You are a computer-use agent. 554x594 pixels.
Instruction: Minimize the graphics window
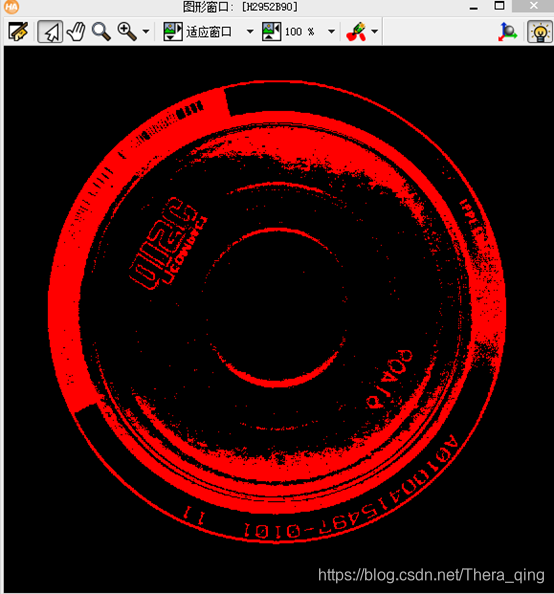474,8
